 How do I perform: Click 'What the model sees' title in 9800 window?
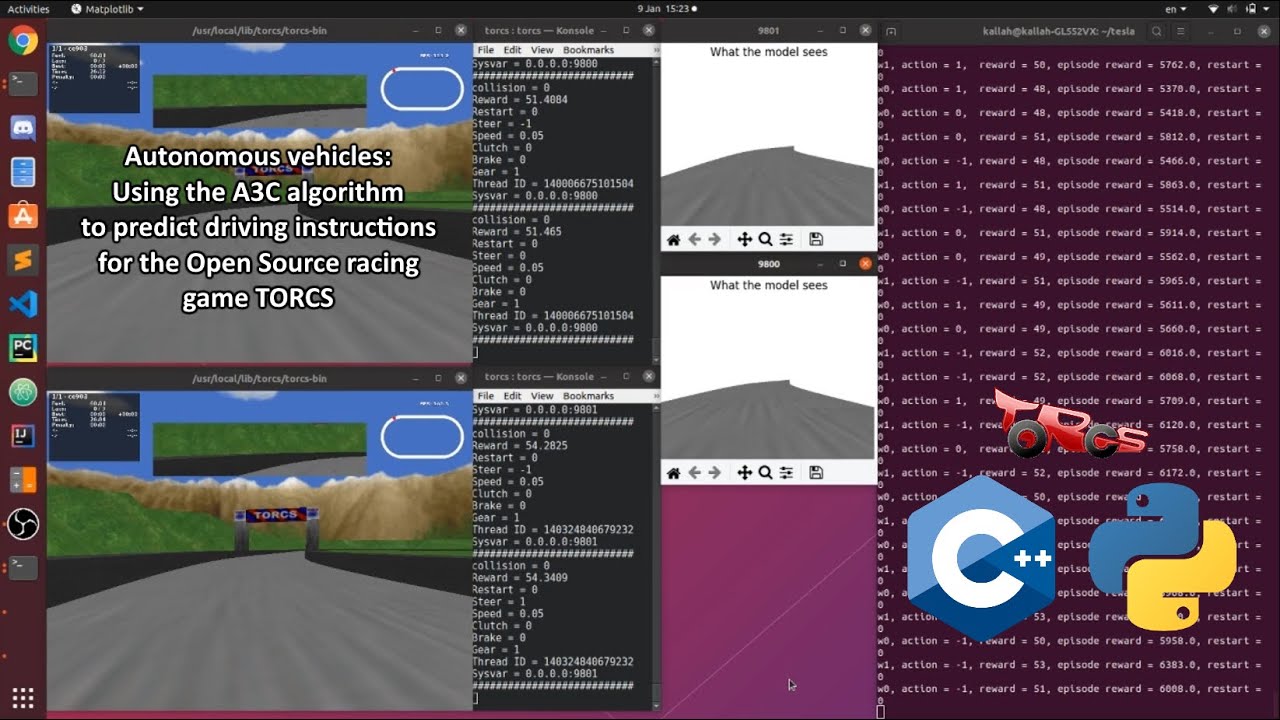[769, 285]
